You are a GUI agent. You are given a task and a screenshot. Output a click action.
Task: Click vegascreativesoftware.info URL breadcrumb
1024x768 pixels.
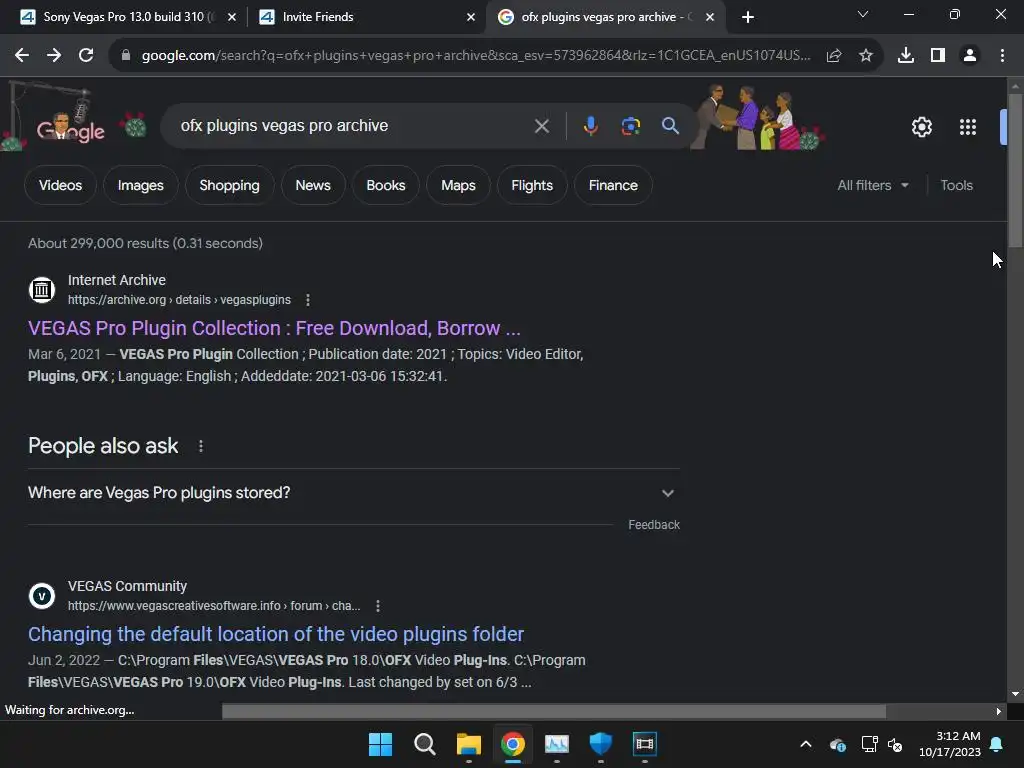(x=214, y=606)
